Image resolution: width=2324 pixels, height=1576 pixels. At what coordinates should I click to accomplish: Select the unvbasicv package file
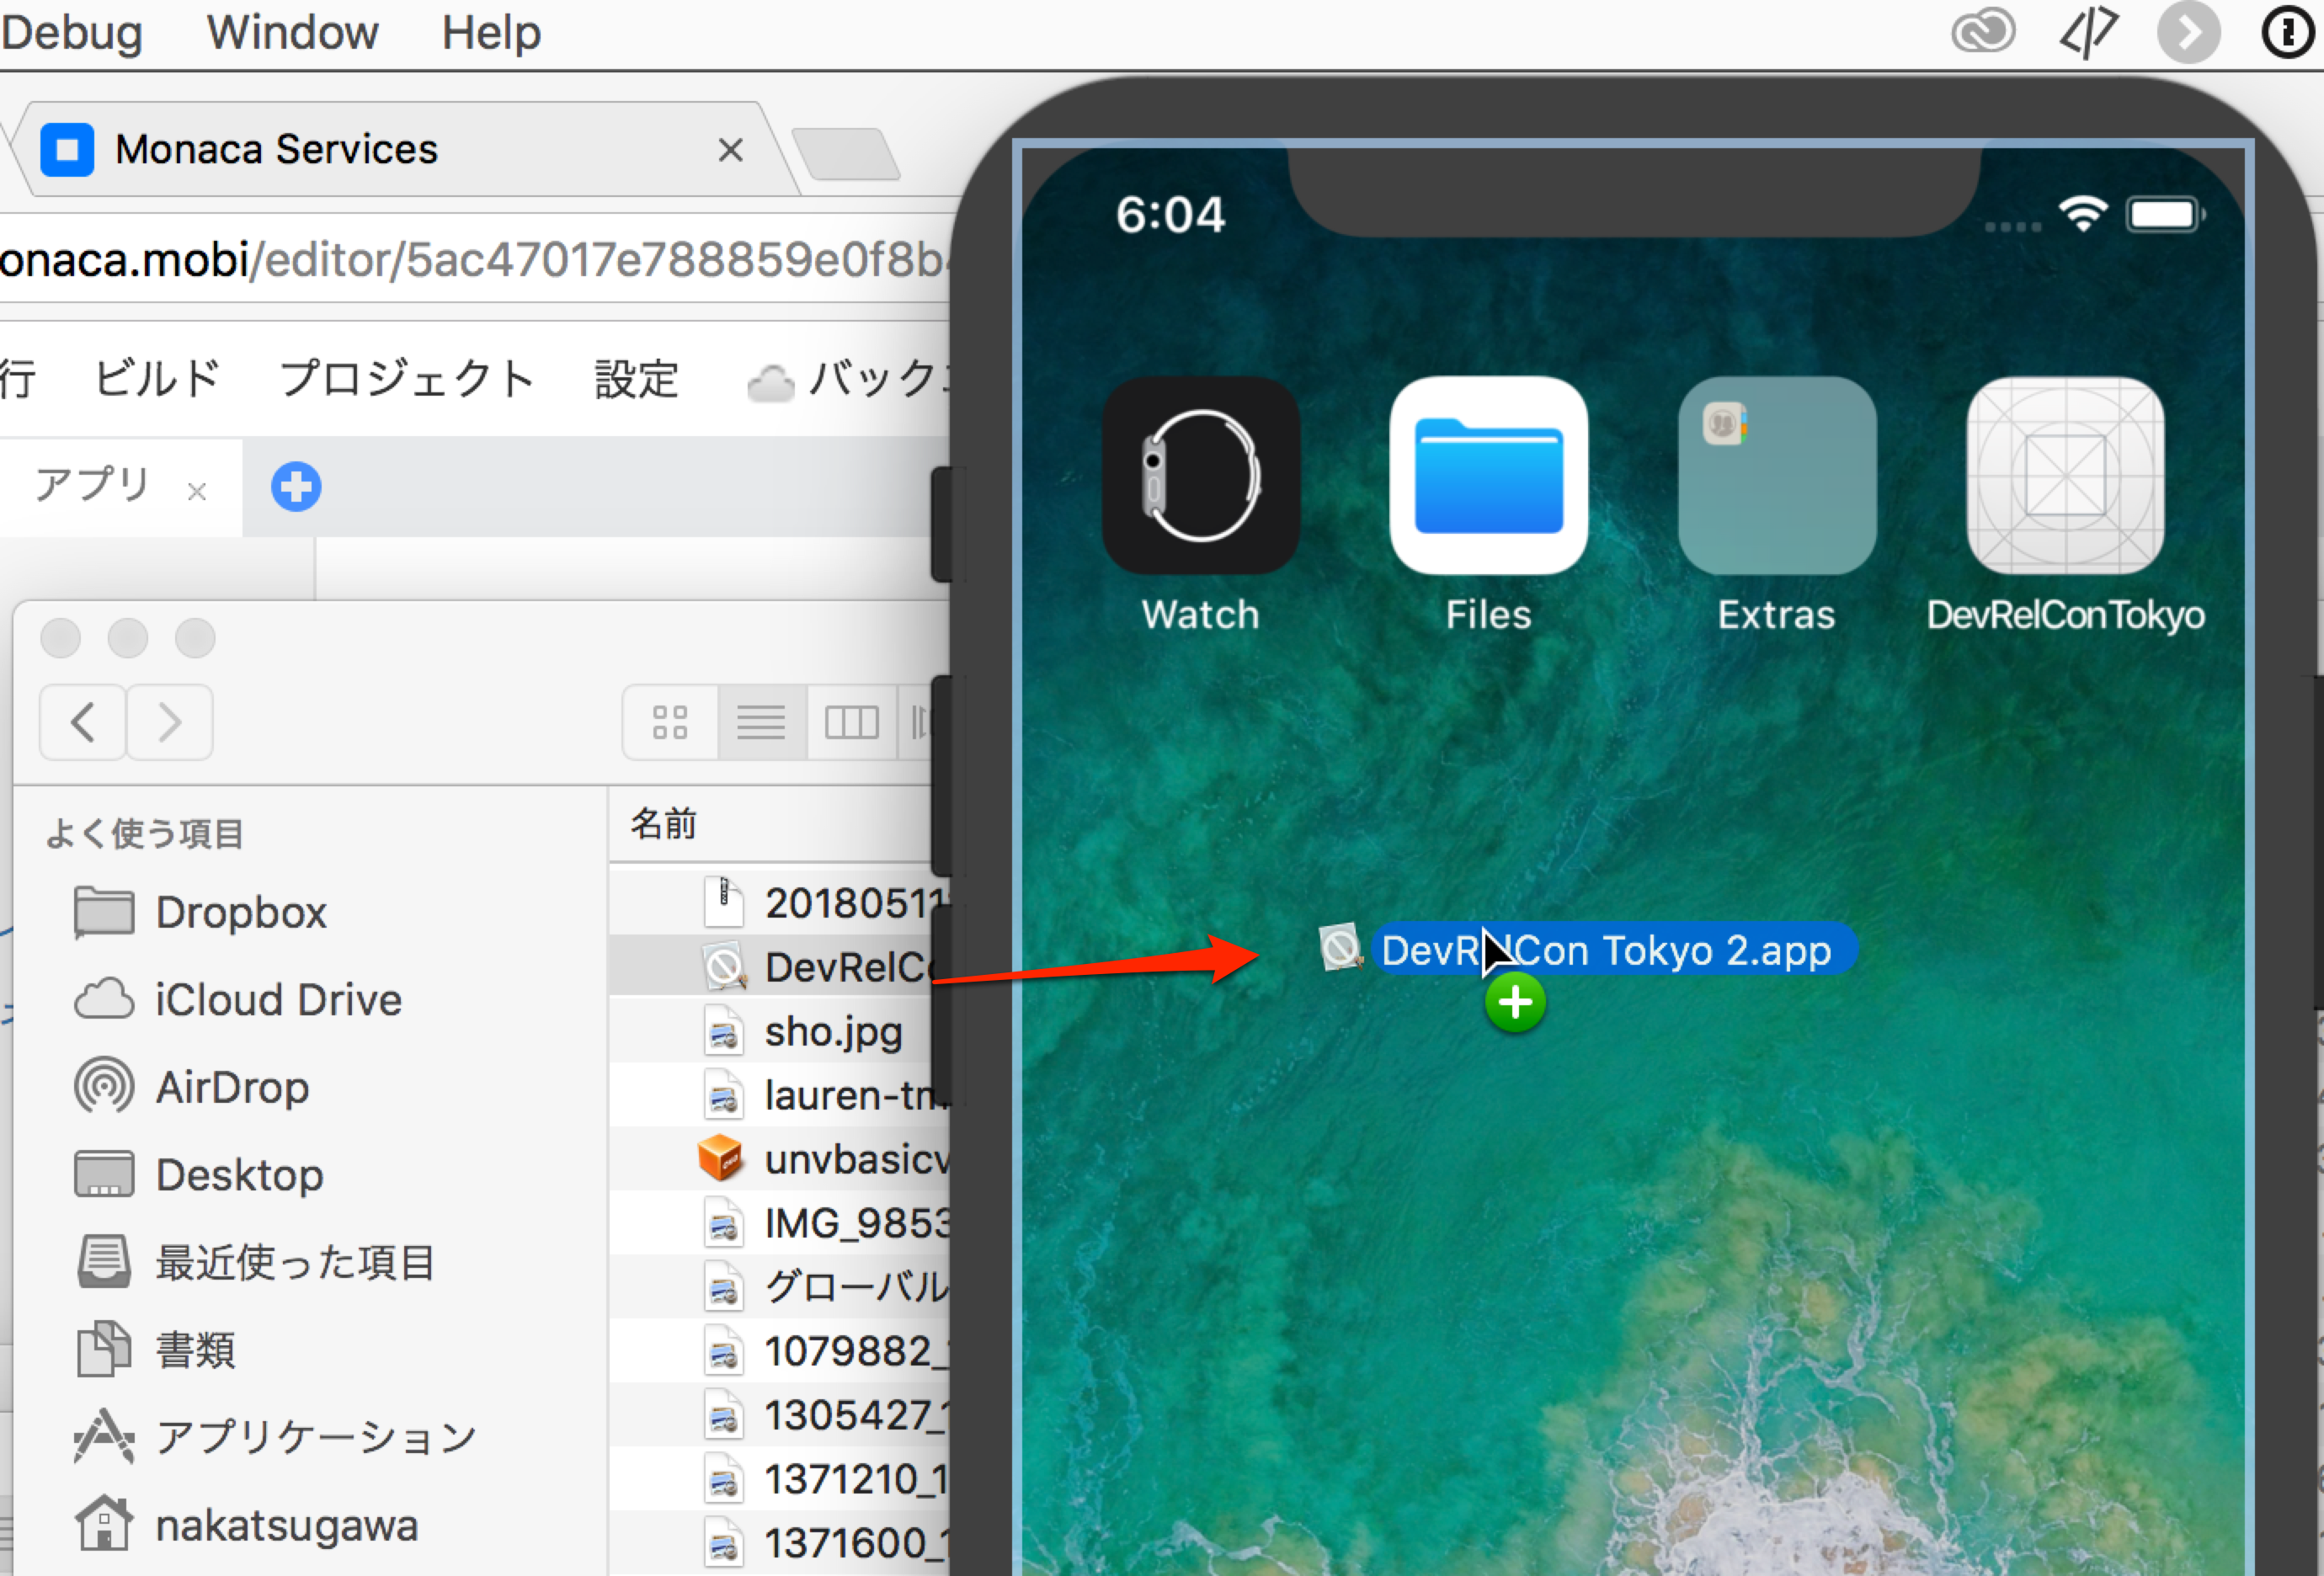point(780,1159)
